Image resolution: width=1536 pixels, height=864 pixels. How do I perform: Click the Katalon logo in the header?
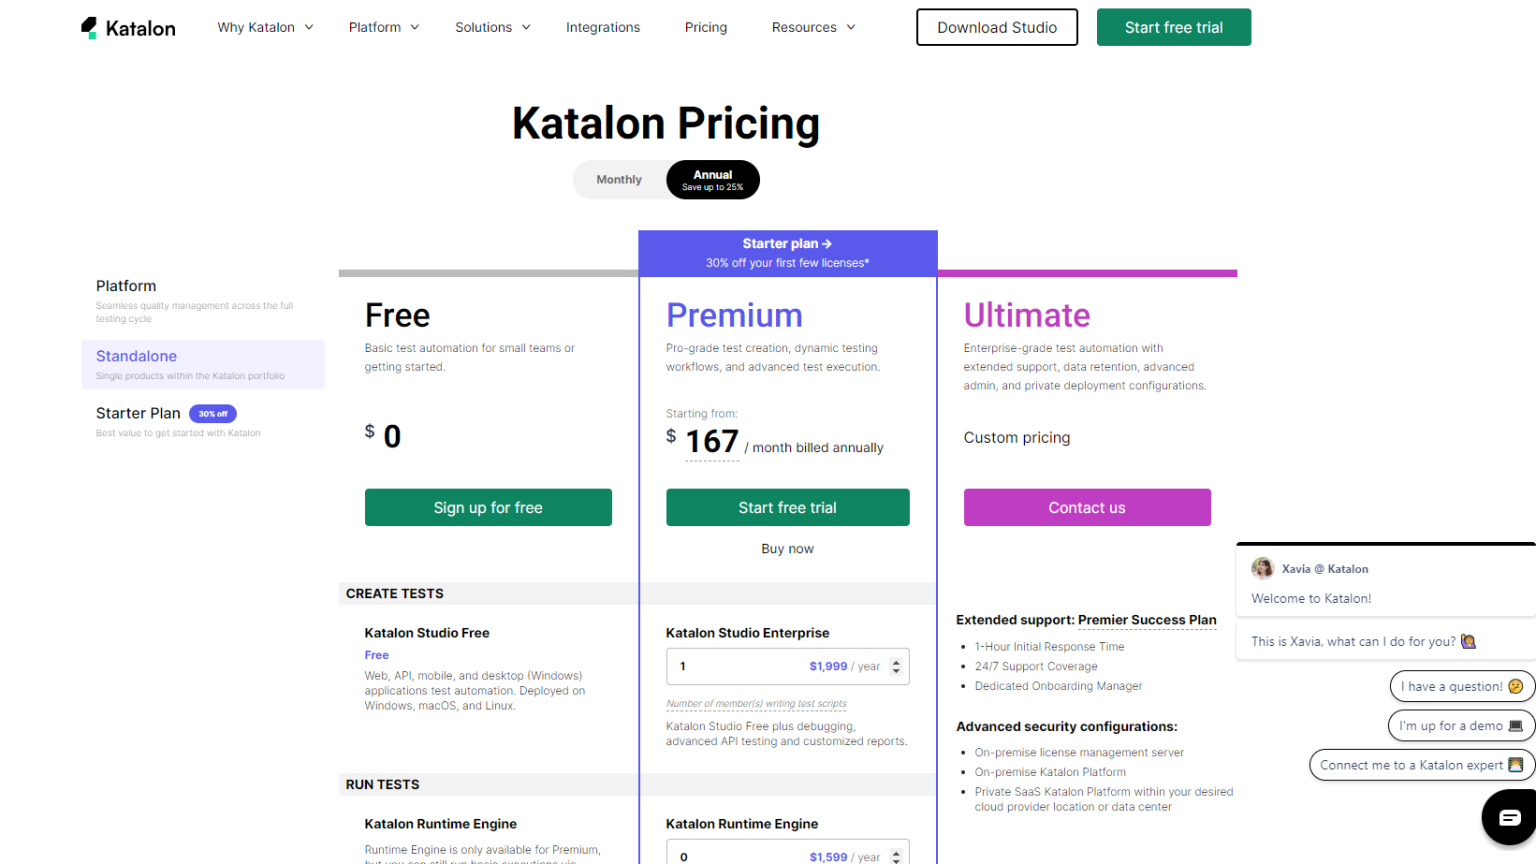coord(128,28)
